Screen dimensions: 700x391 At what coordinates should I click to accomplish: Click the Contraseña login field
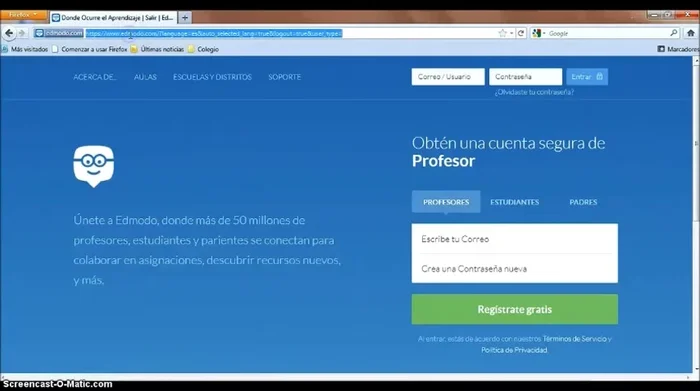point(525,77)
